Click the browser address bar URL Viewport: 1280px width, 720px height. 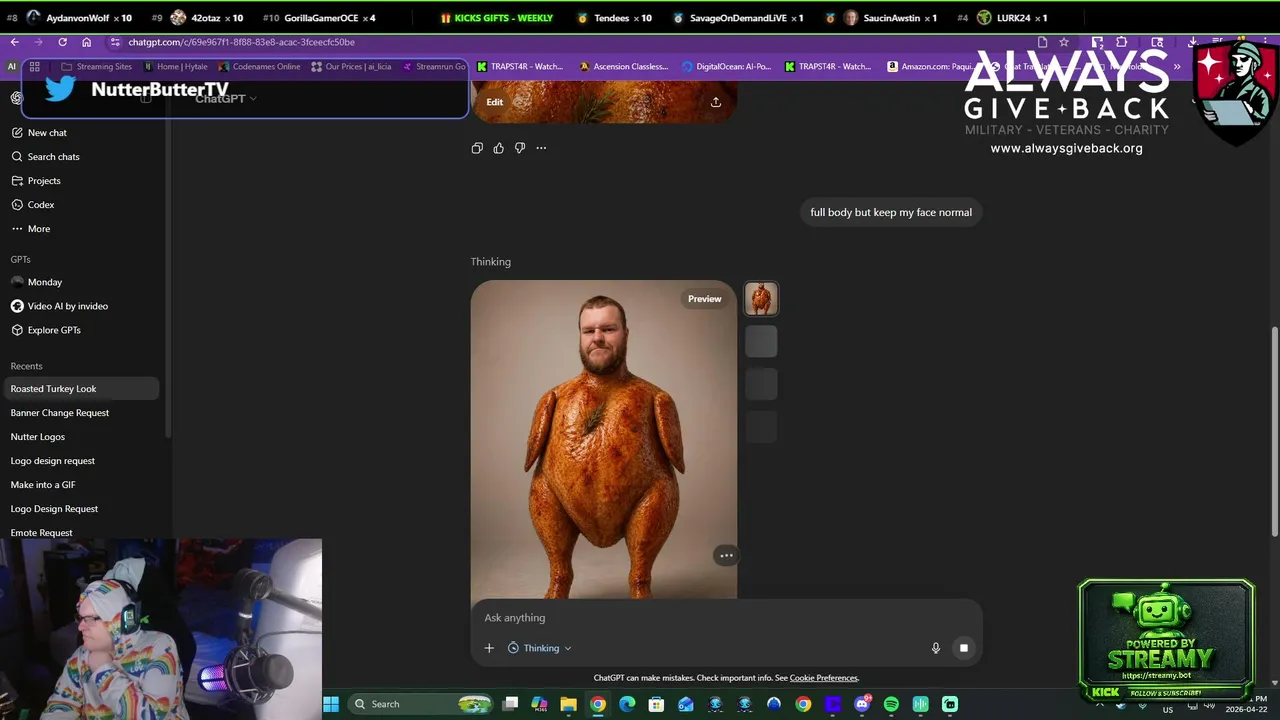click(x=241, y=42)
